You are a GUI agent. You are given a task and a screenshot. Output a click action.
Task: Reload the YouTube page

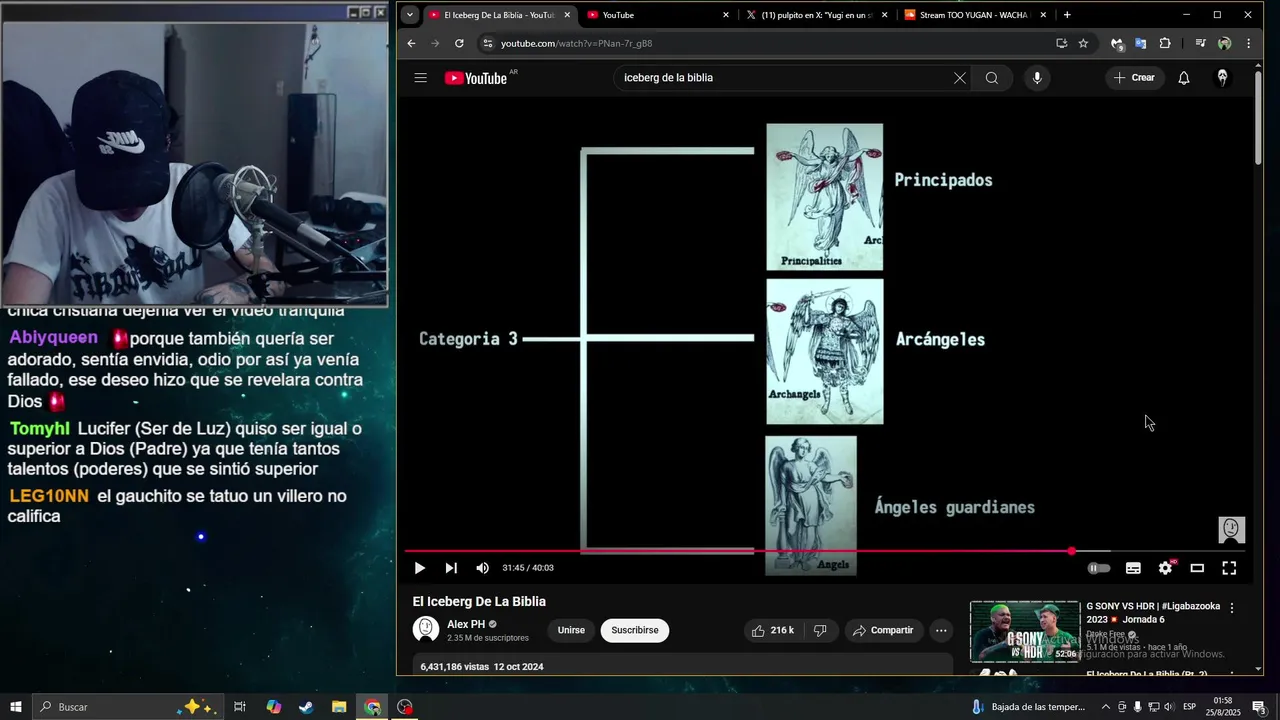click(459, 43)
